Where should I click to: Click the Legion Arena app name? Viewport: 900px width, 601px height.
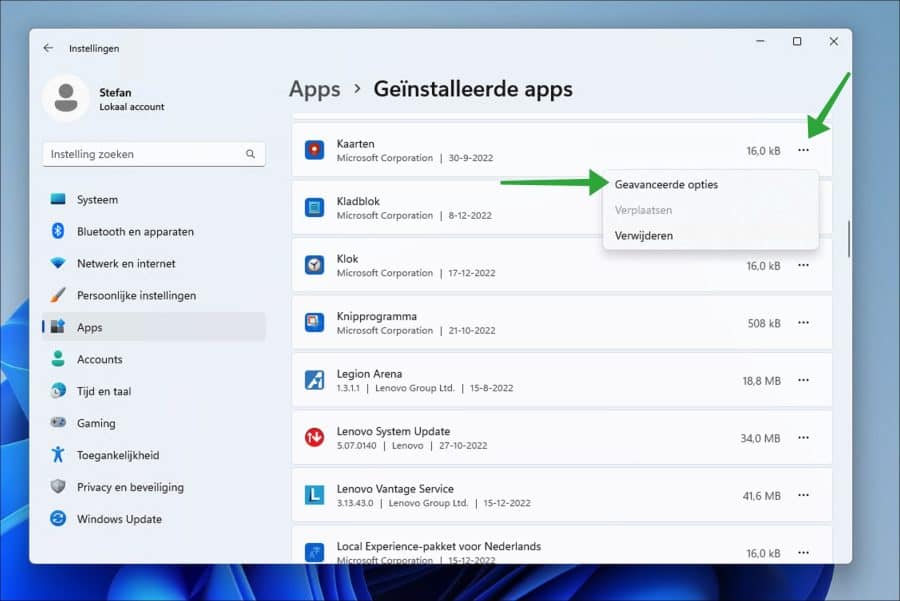coord(369,374)
